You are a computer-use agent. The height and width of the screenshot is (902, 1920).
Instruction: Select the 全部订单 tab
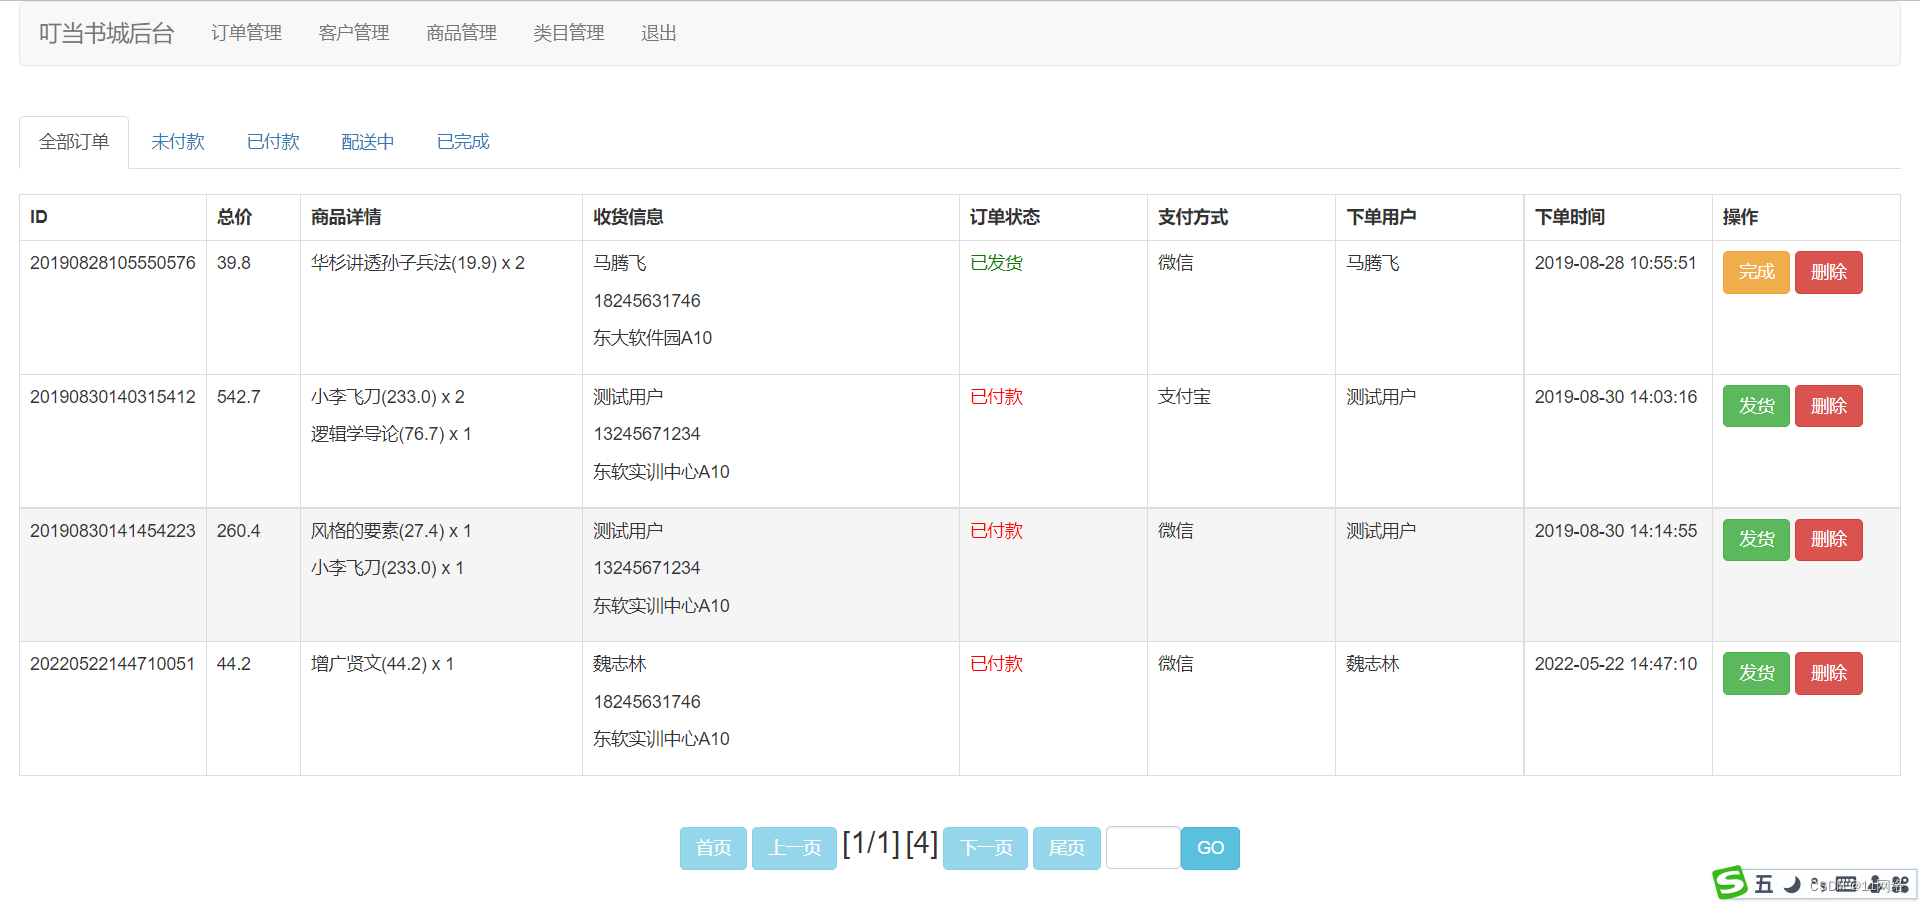[x=74, y=142]
